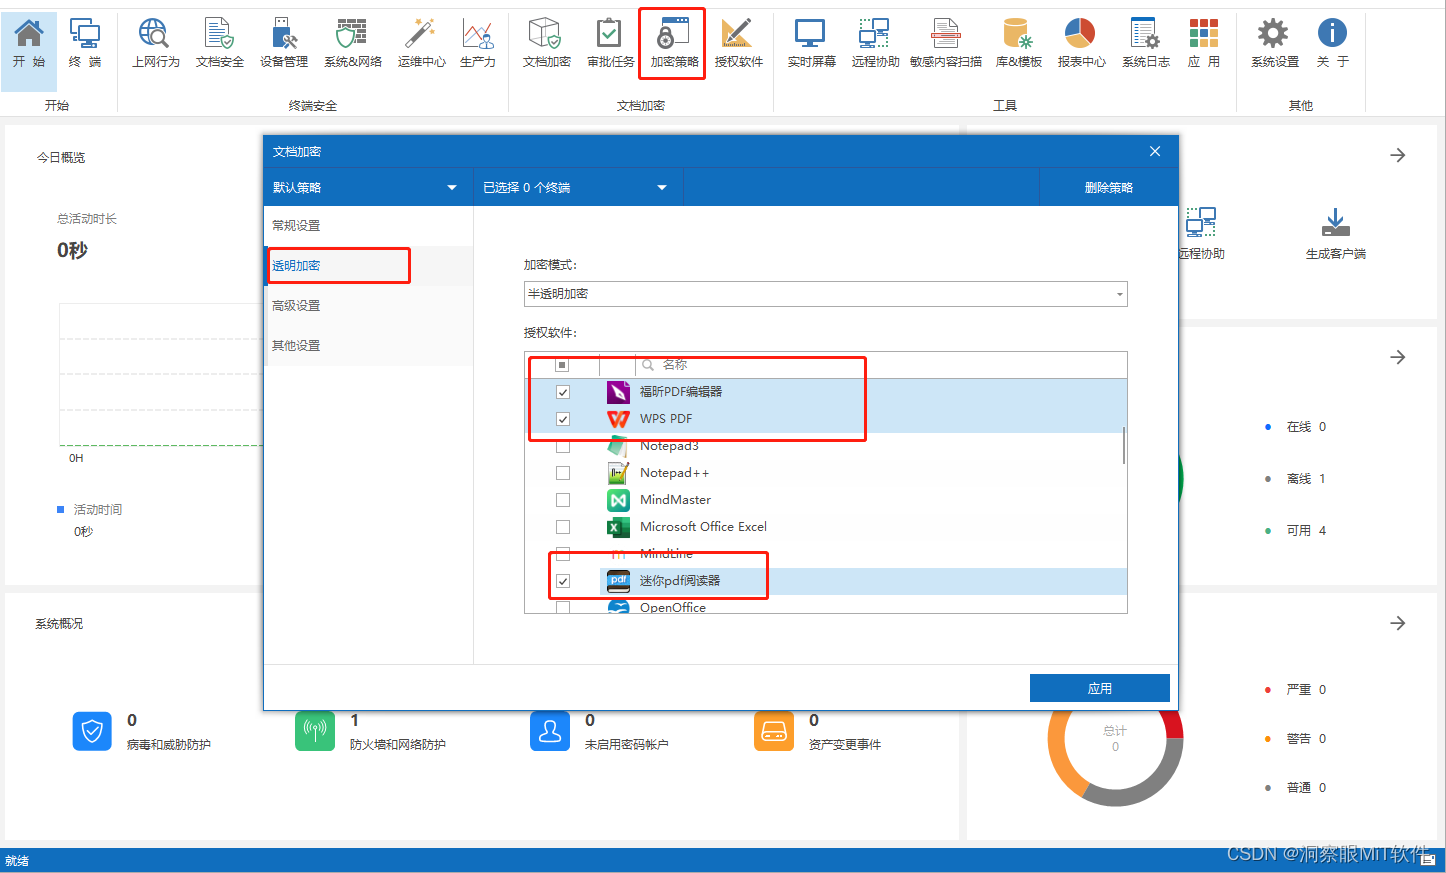Image resolution: width=1446 pixels, height=873 pixels.
Task: Open 系统设置 gear icon
Action: [x=1274, y=43]
